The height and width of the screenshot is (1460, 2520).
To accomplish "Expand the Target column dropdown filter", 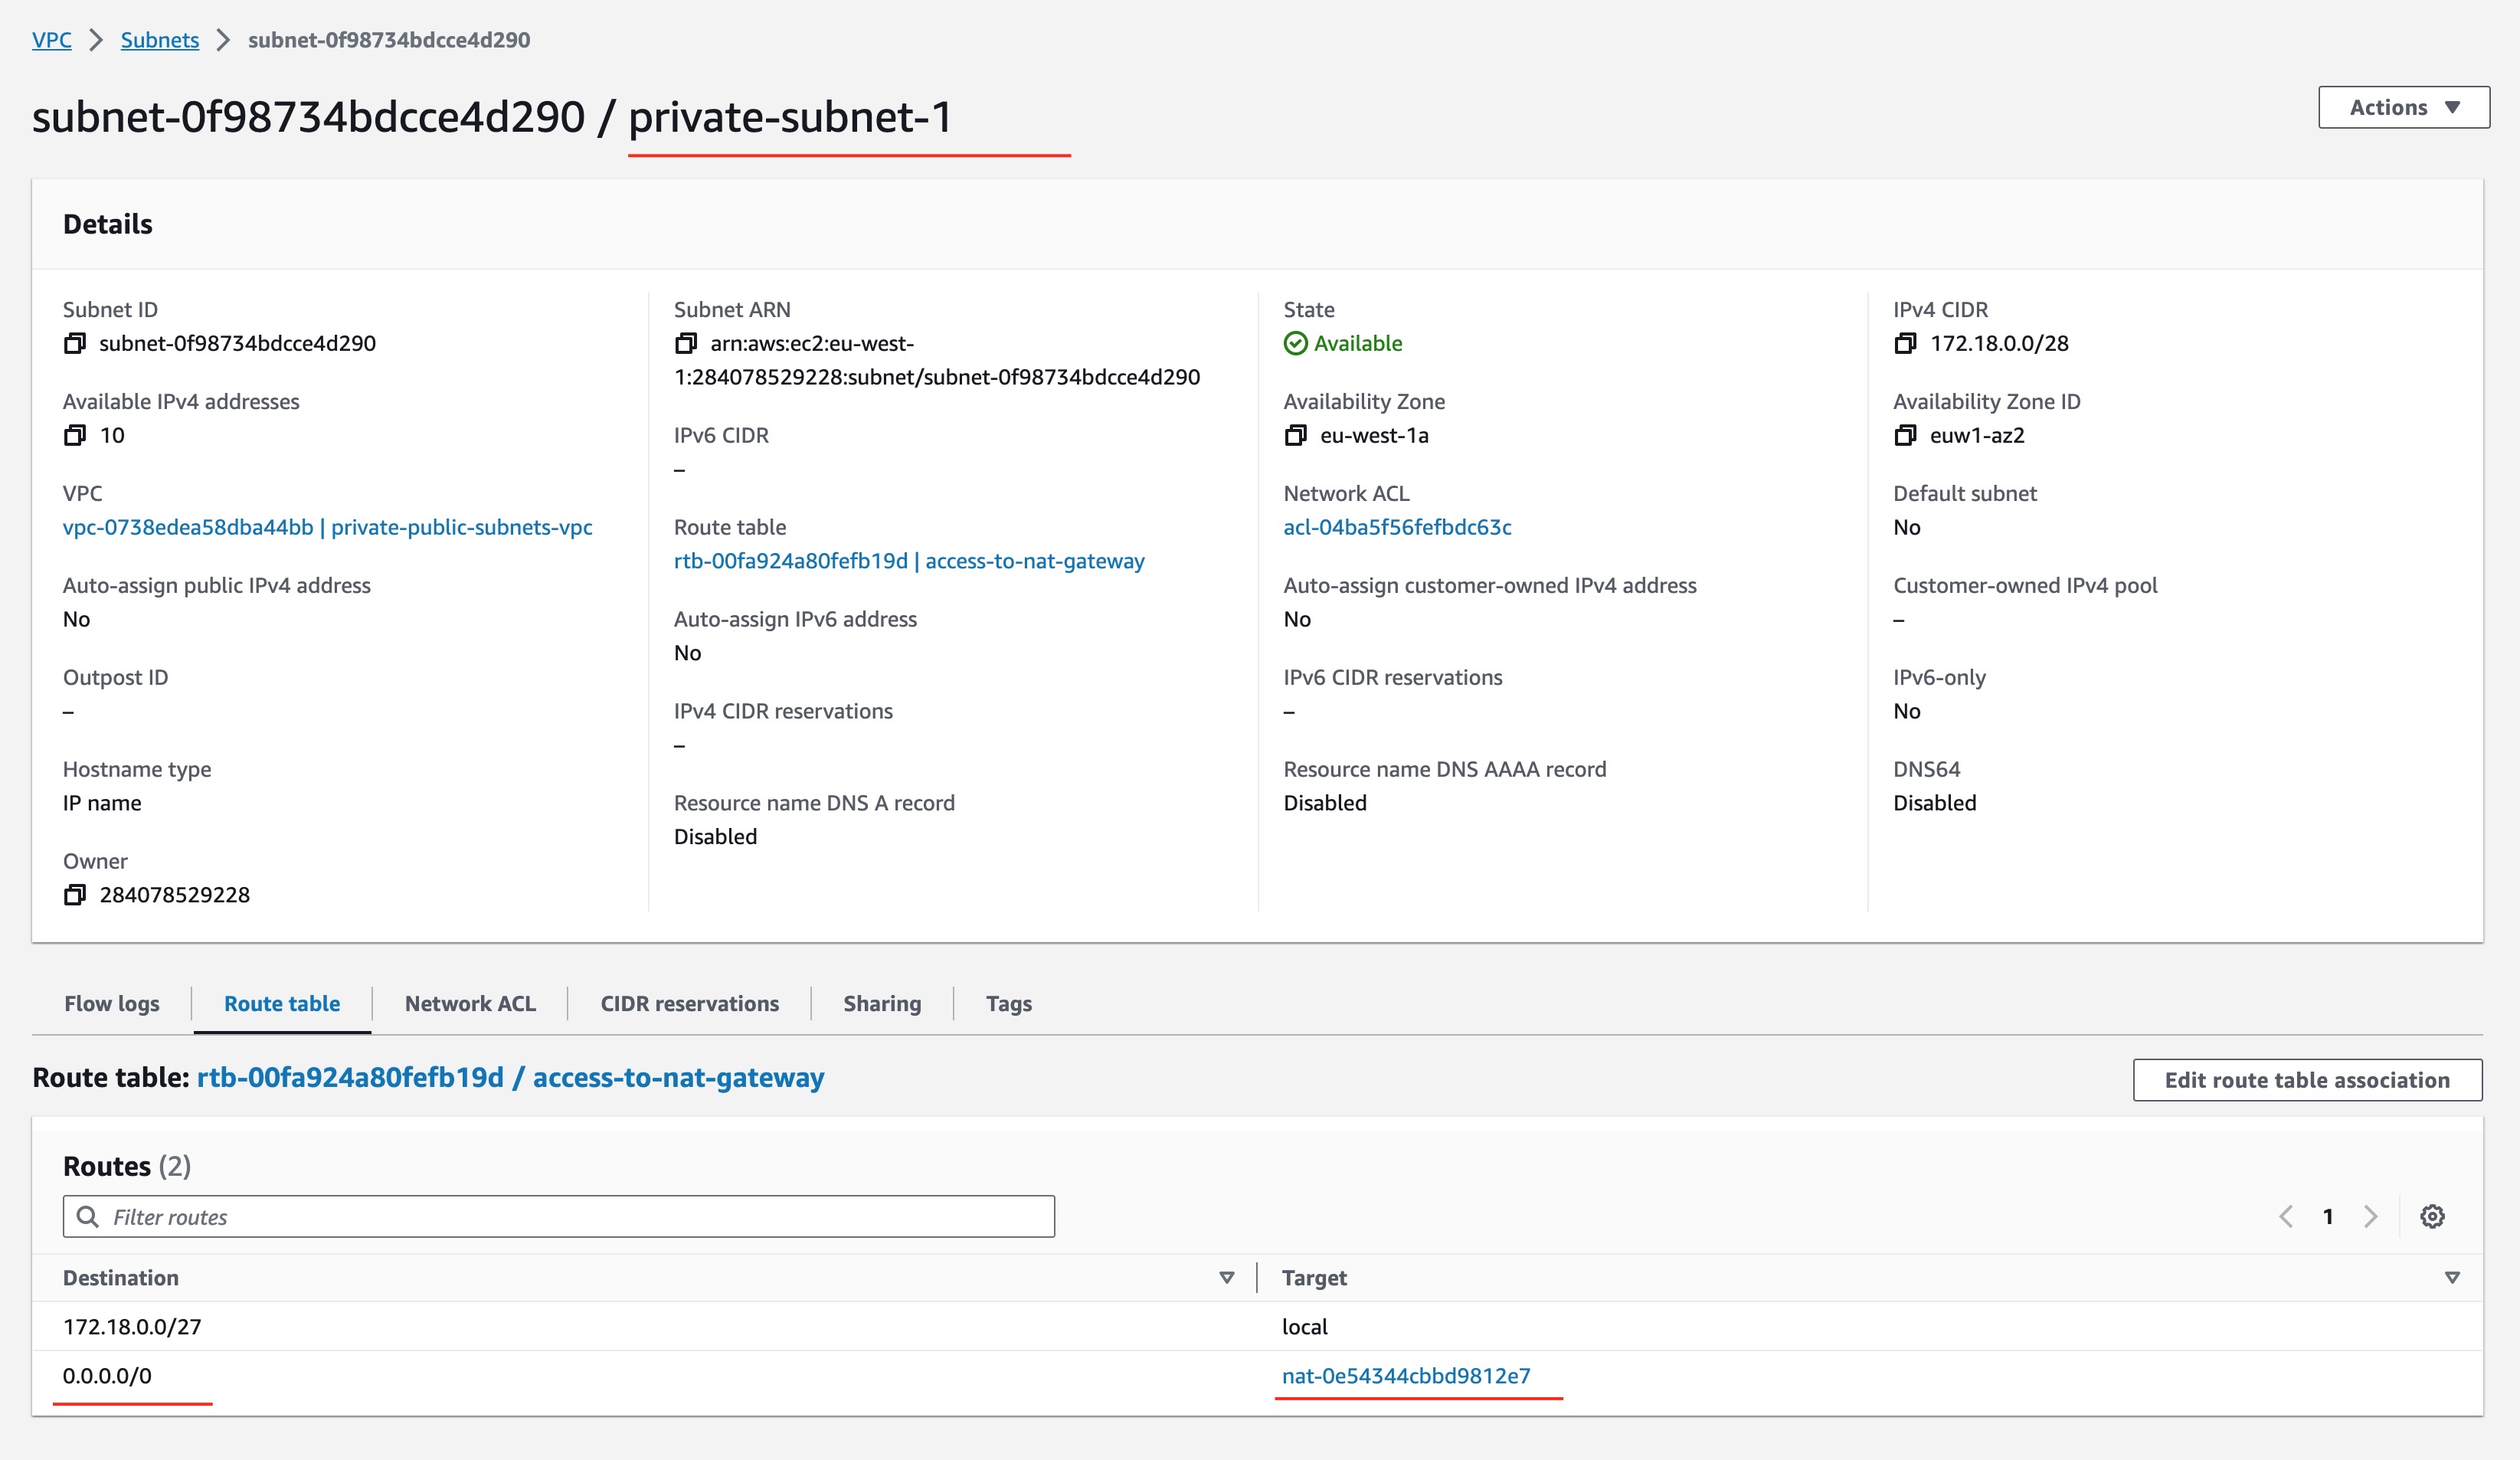I will 2450,1278.
